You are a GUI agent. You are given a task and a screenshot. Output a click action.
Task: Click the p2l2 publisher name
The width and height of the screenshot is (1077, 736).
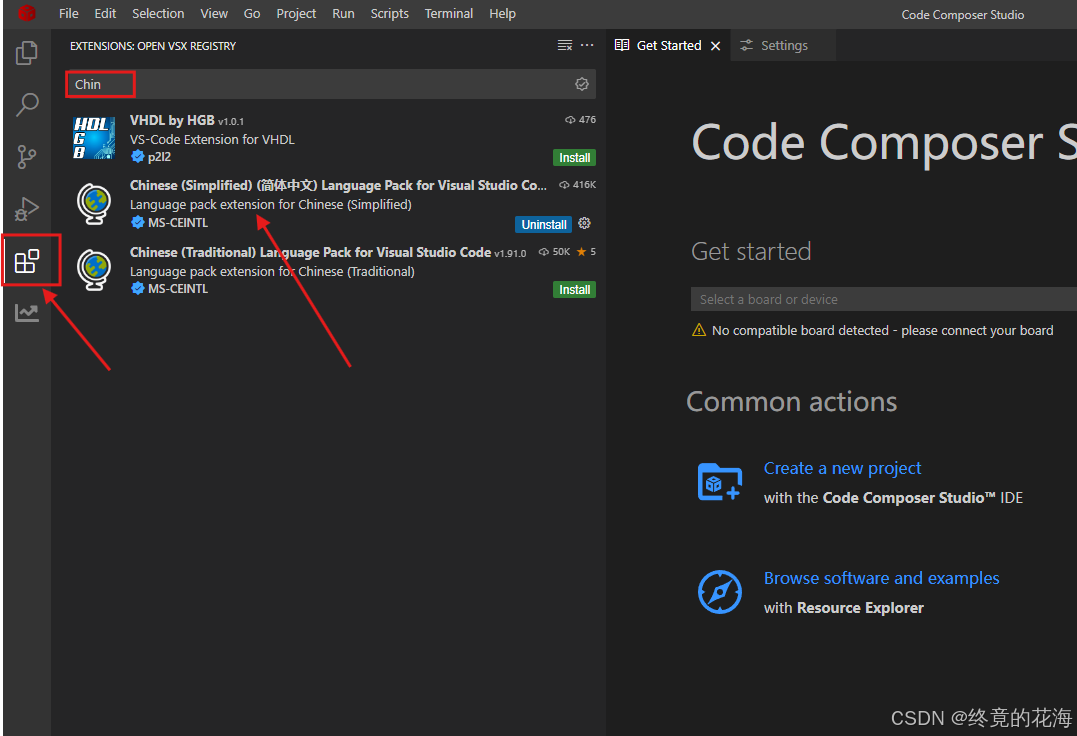[x=159, y=157]
